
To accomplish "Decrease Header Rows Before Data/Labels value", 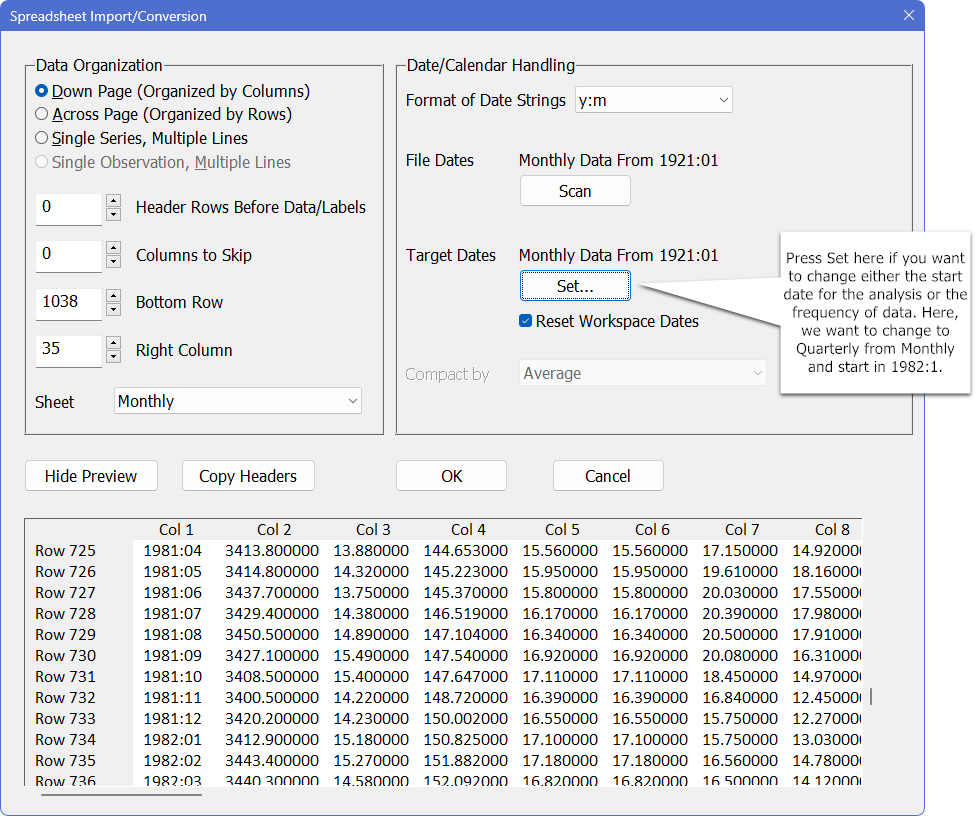I will point(113,215).
